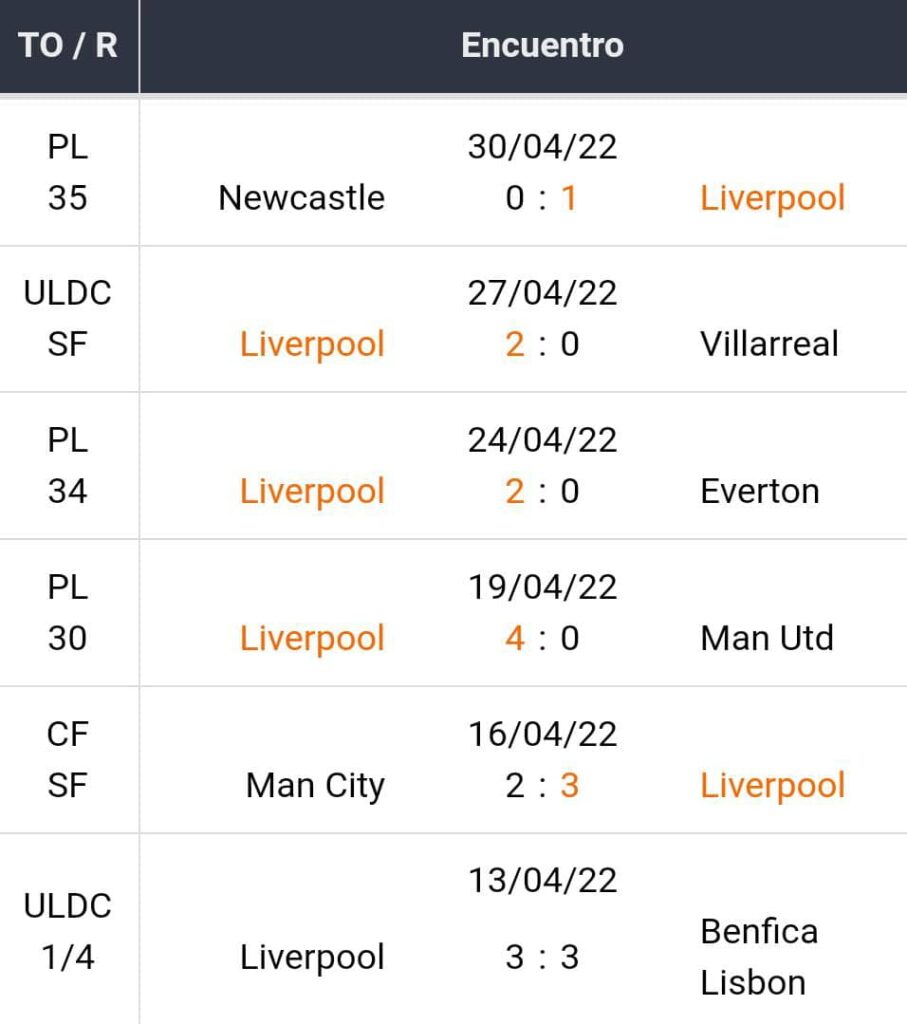
Task: Open the Villarreal team link
Action: 769,344
